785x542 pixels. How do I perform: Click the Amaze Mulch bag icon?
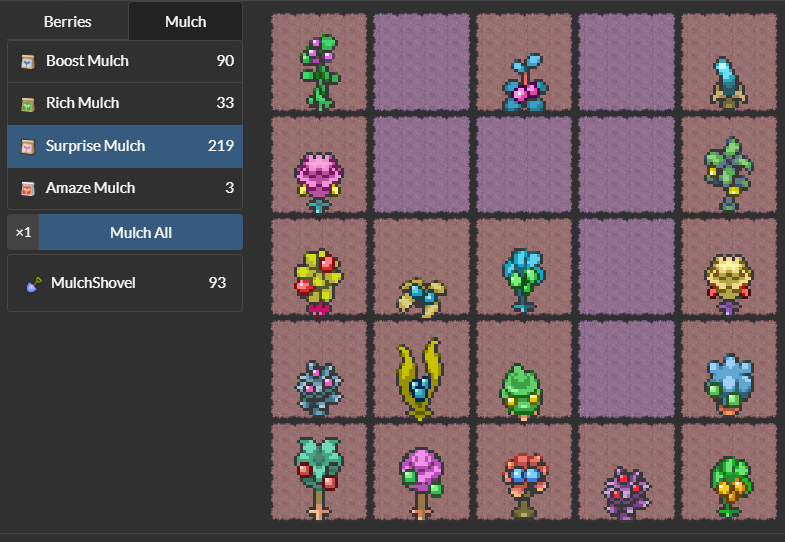click(28, 189)
